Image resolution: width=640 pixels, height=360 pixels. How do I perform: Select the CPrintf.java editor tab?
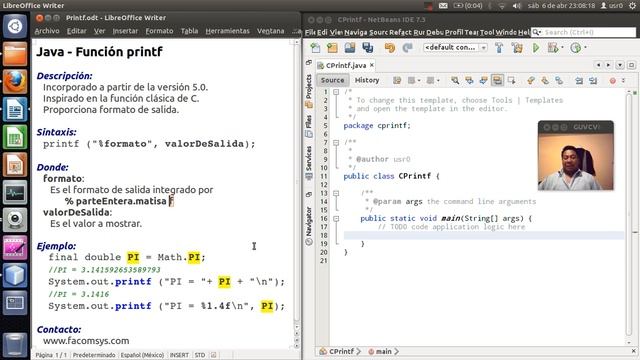345,65
